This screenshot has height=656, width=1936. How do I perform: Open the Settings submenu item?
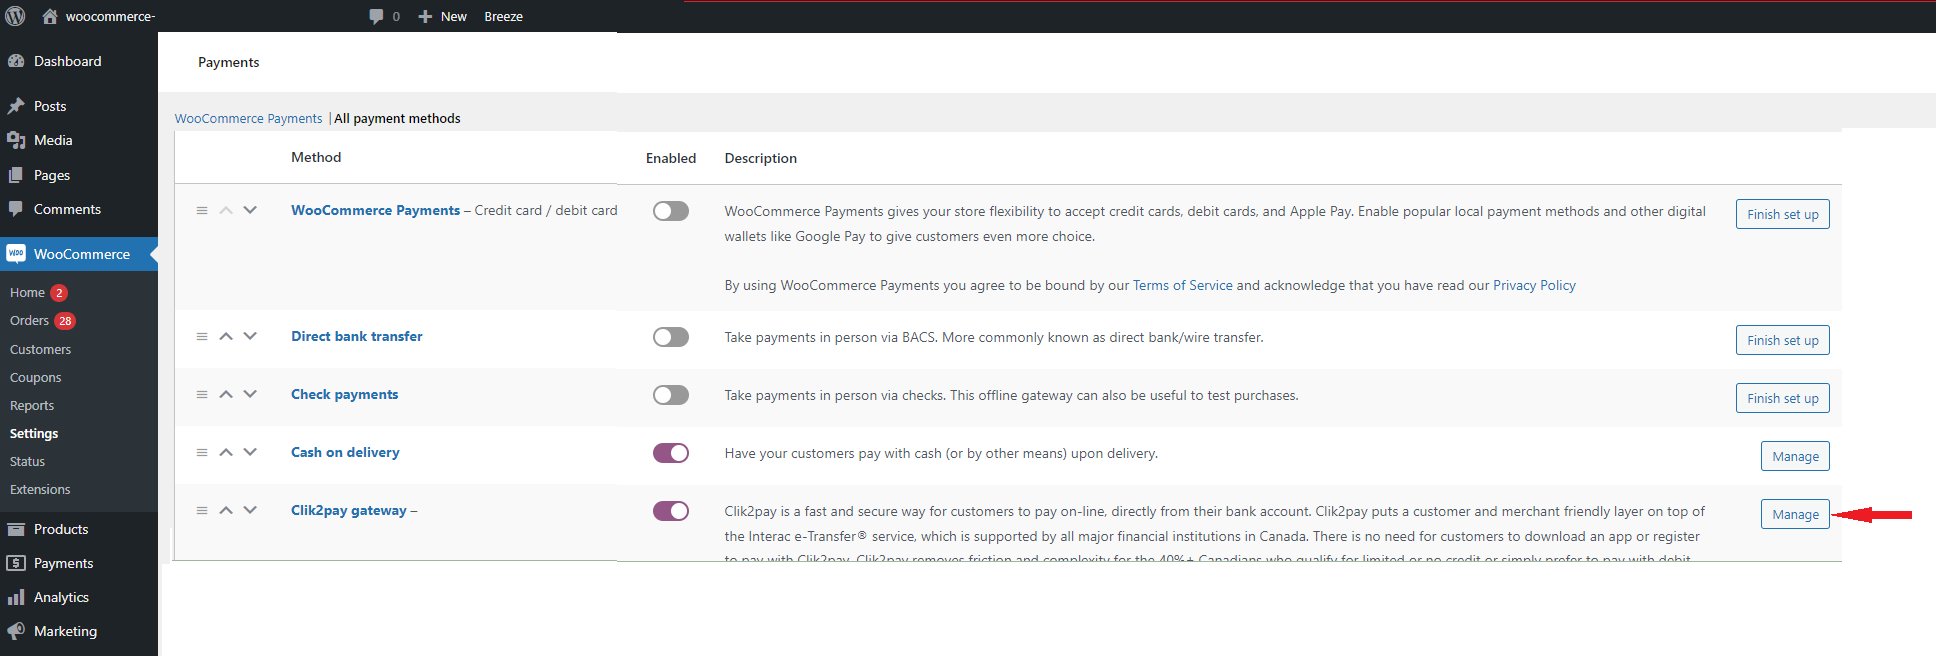(34, 433)
